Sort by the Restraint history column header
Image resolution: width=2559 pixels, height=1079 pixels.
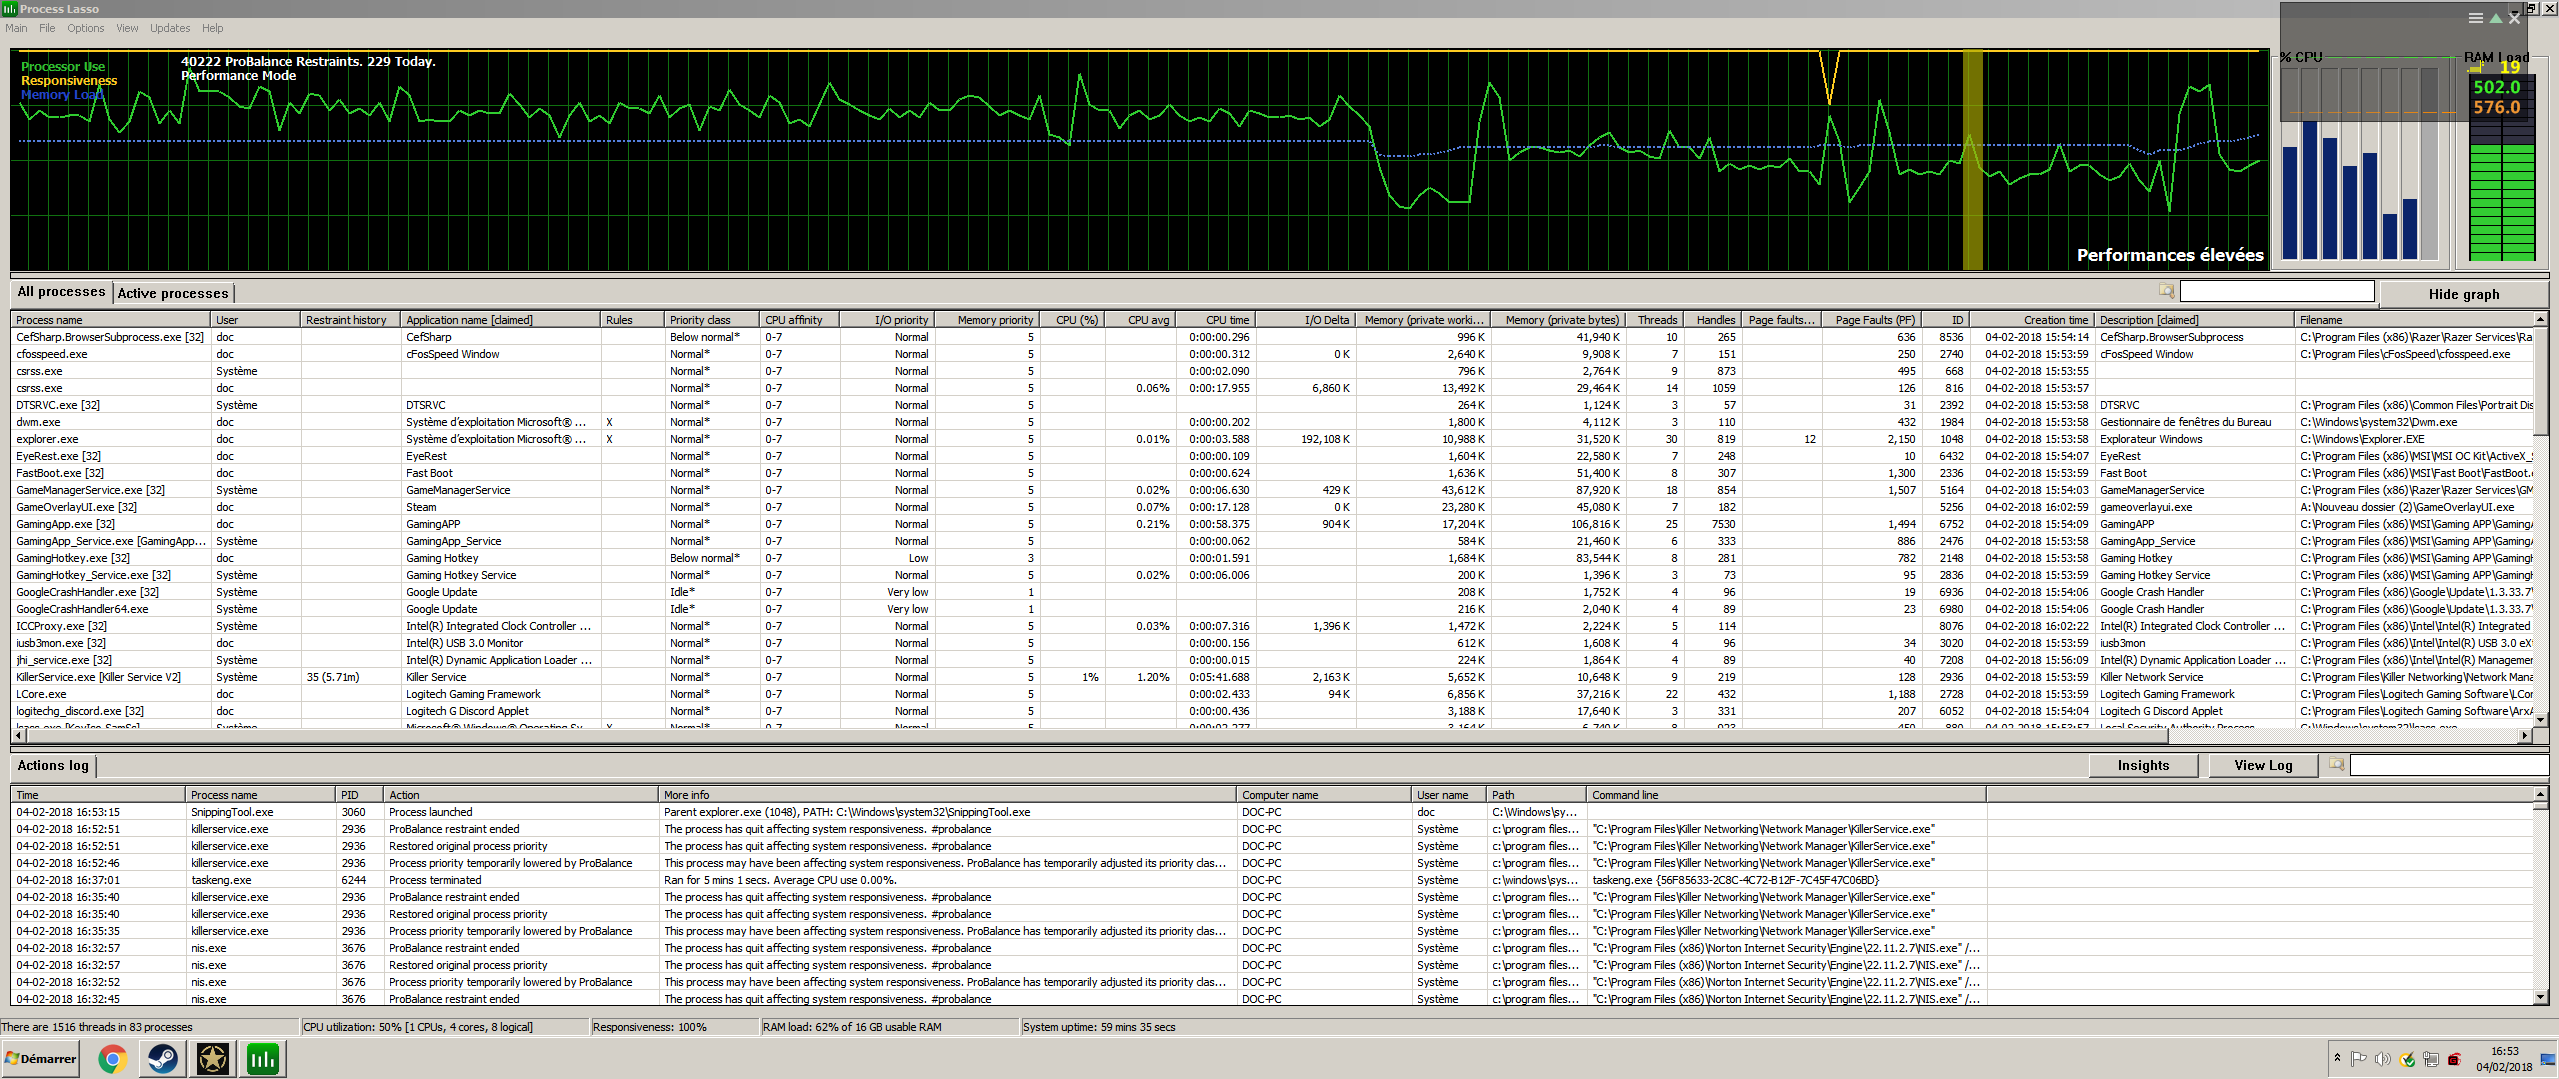click(x=350, y=320)
